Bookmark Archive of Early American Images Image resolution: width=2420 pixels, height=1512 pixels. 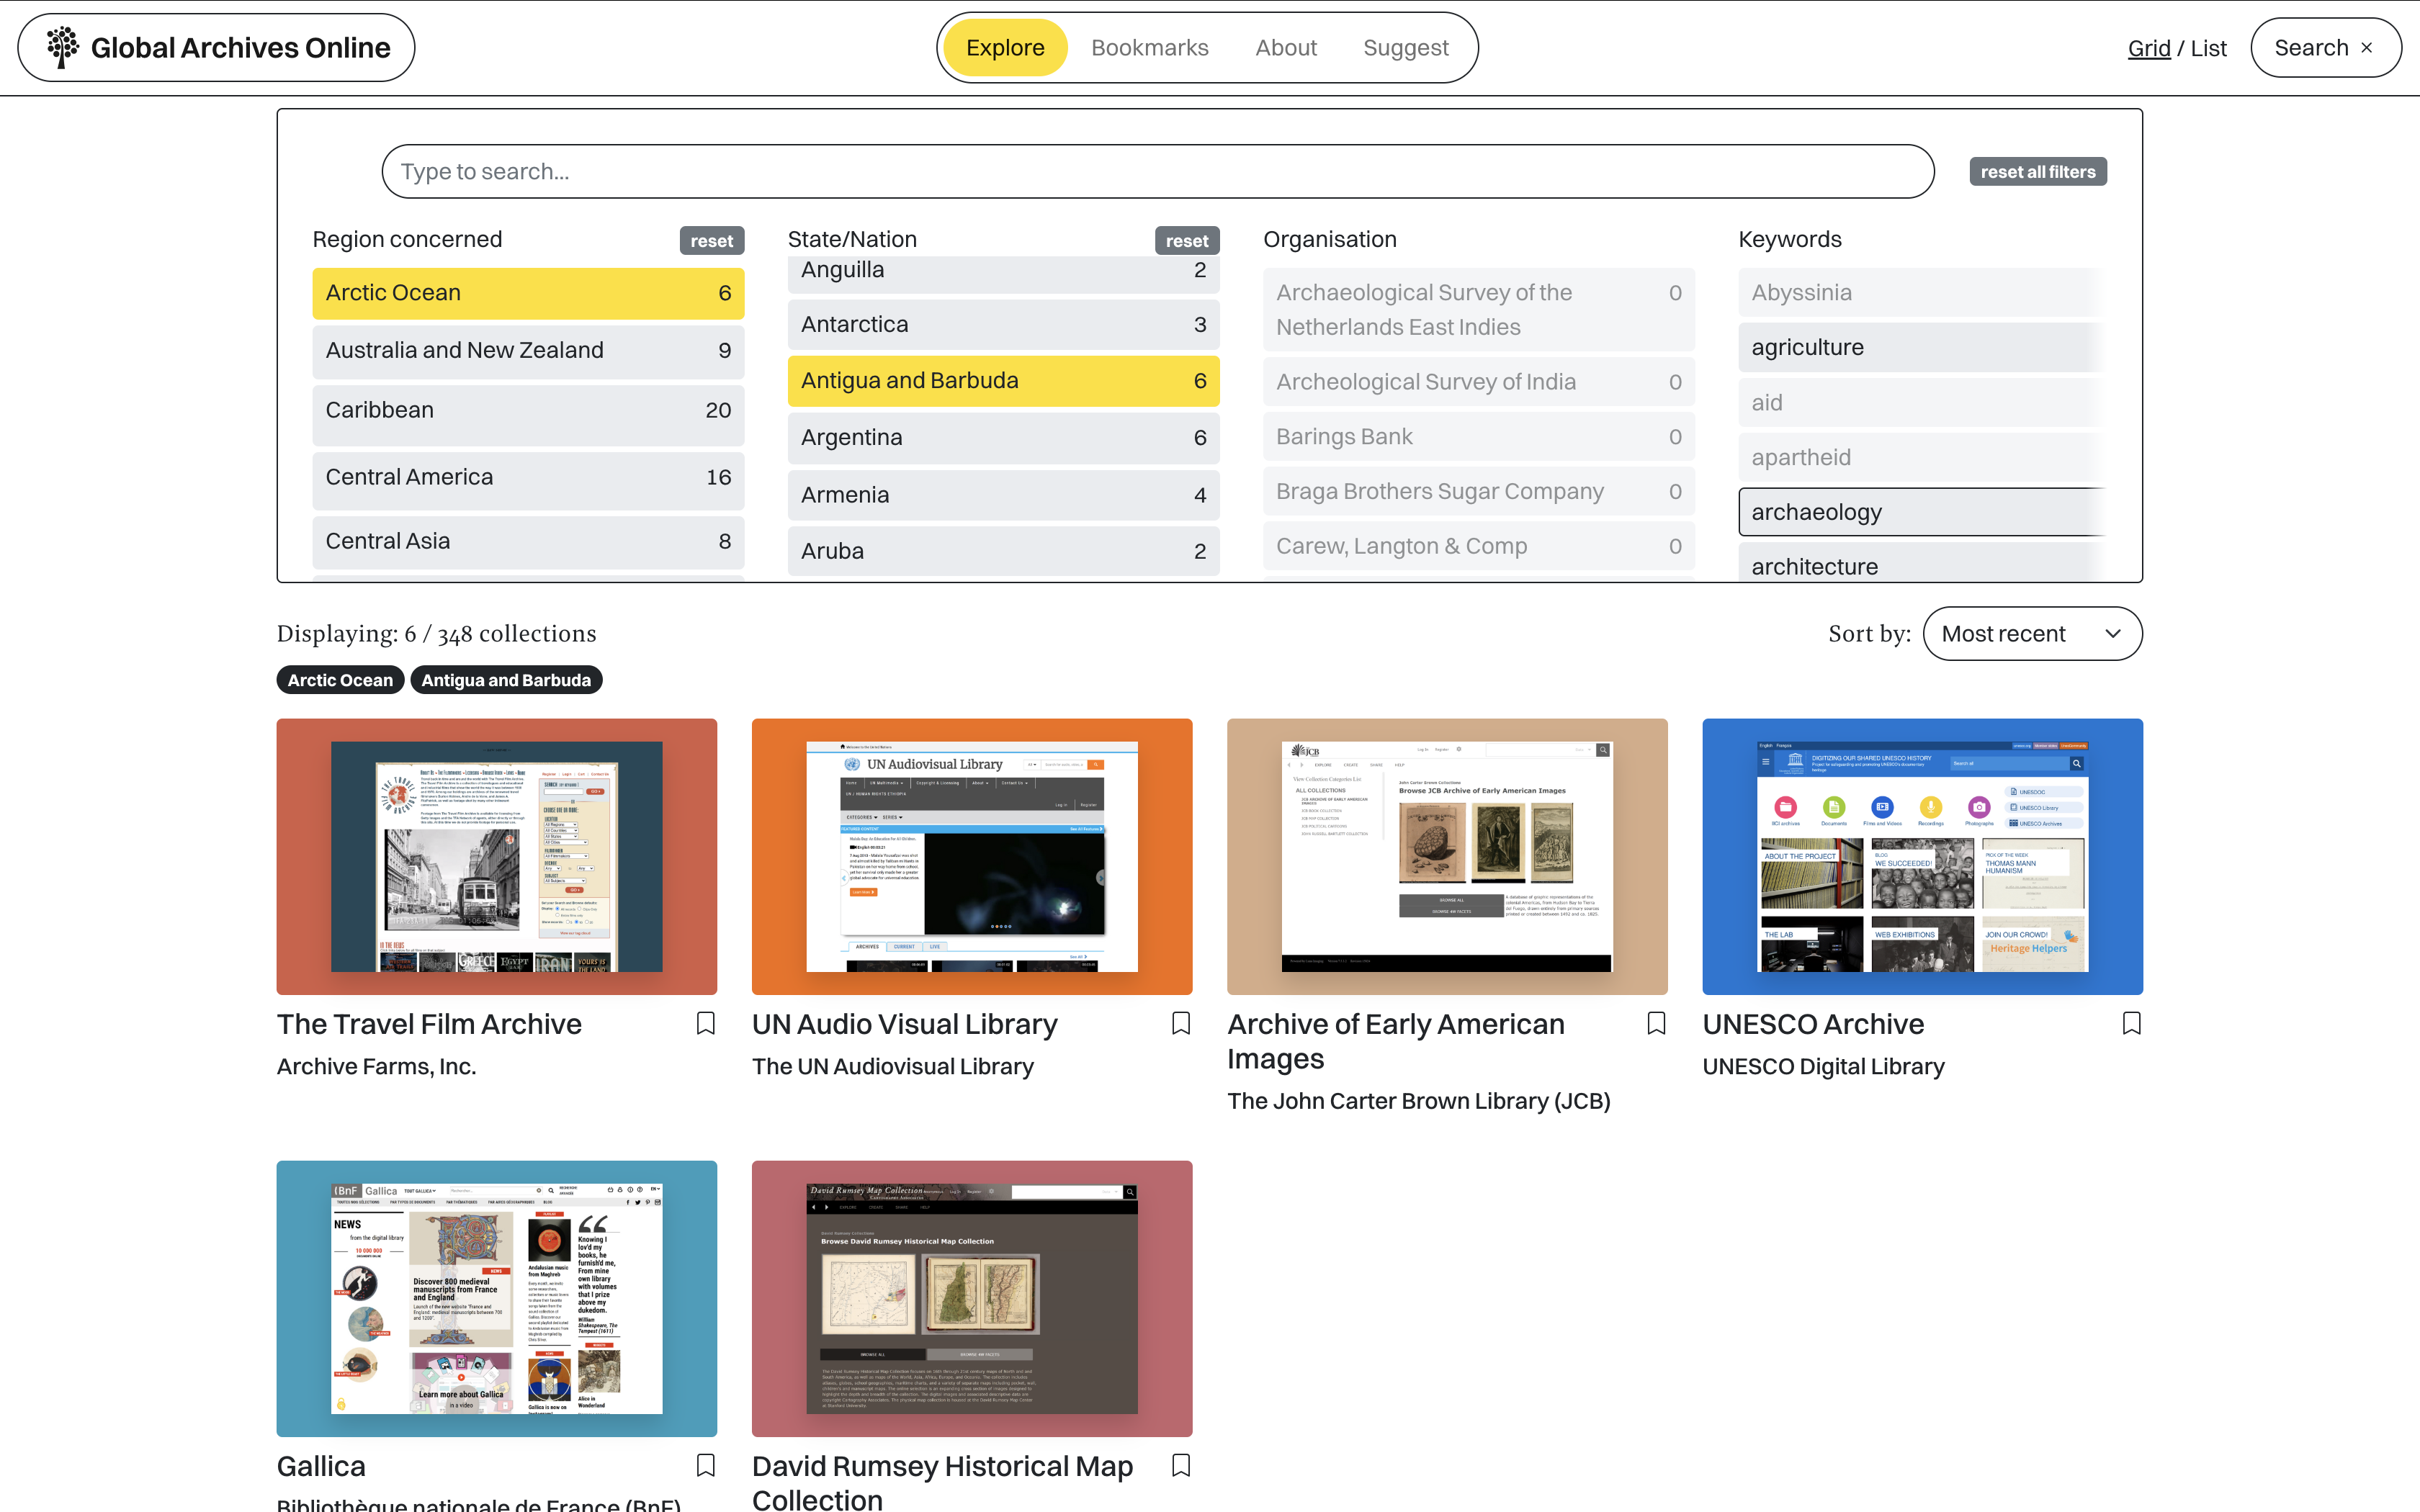1656,1023
